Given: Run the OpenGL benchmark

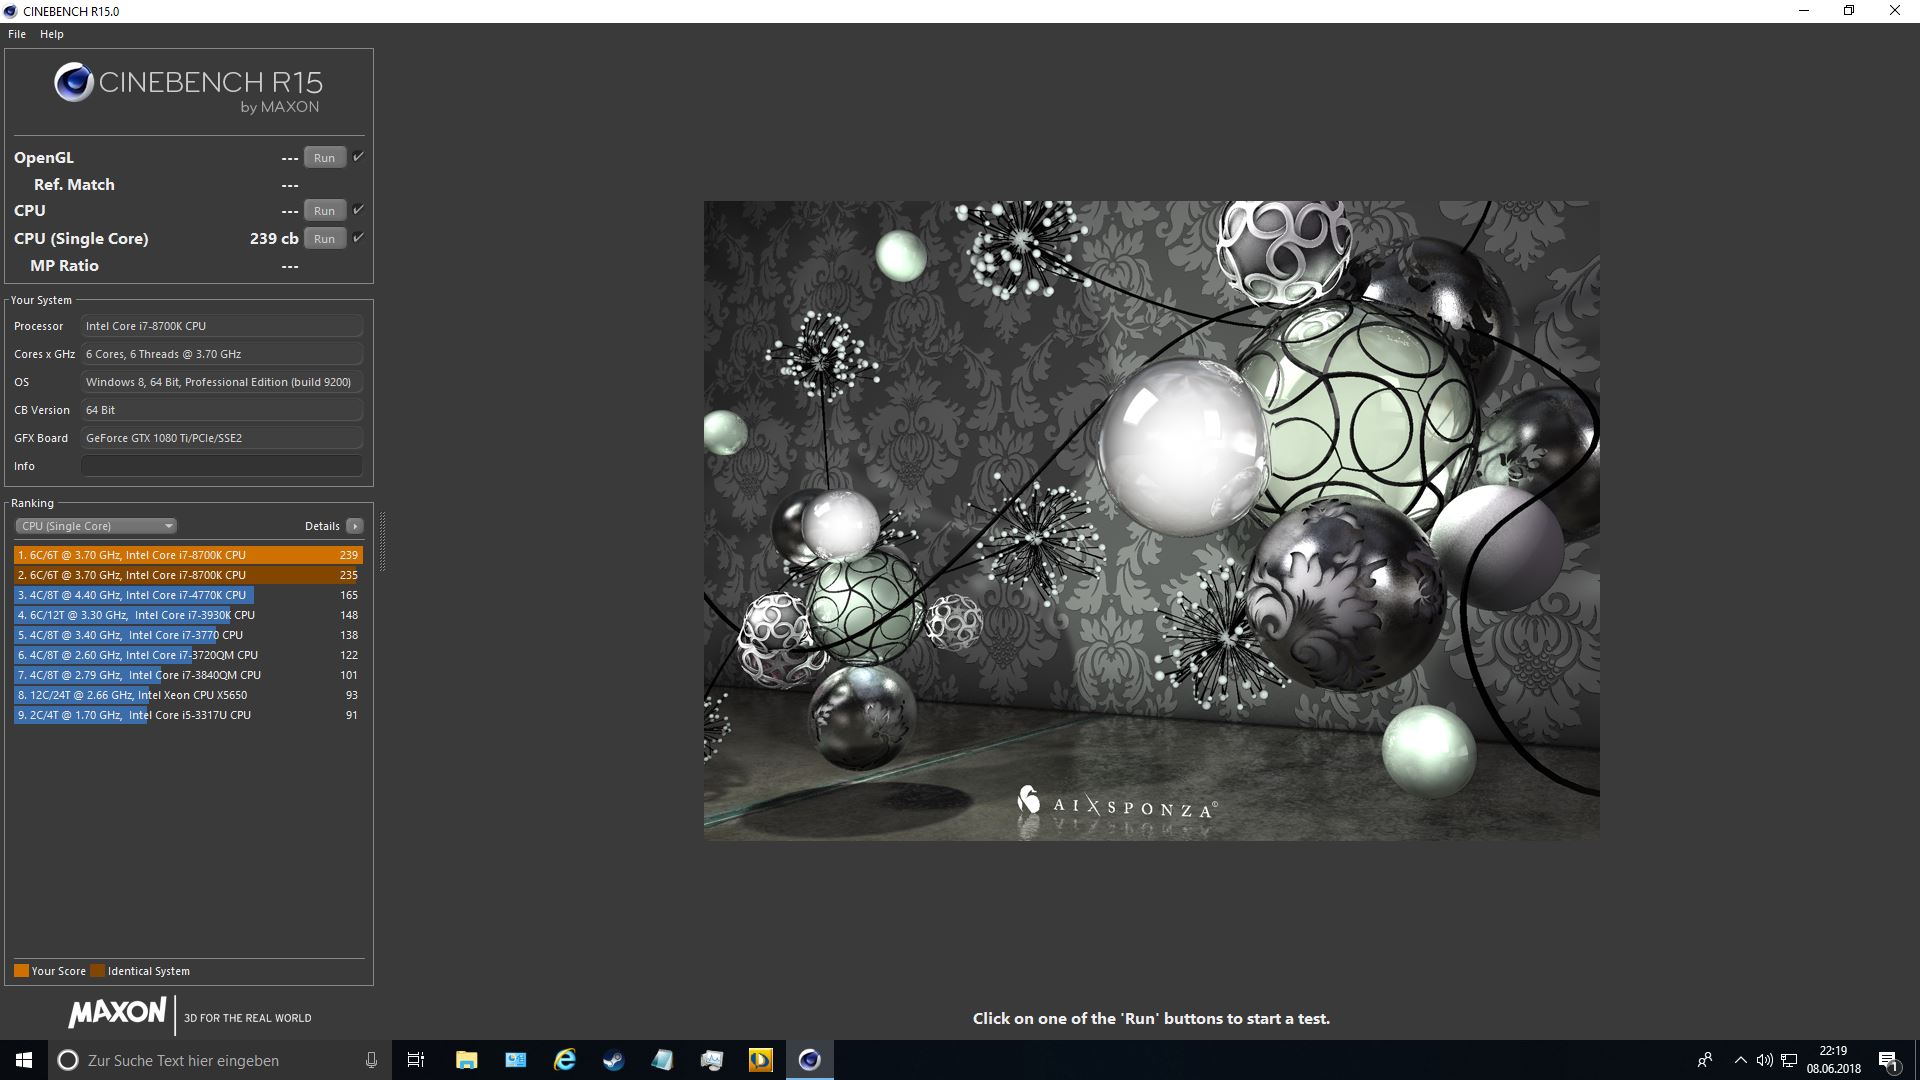Looking at the screenshot, I should tap(323, 157).
